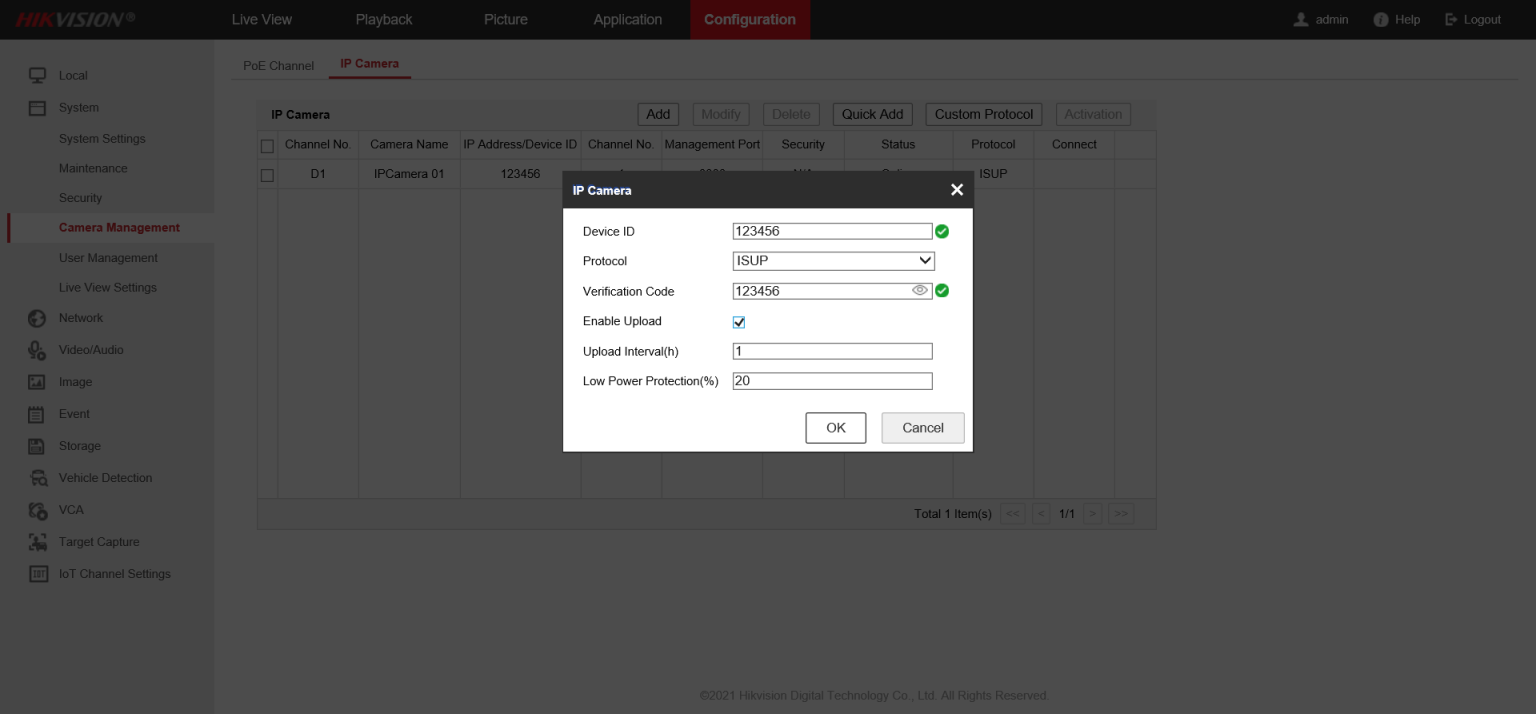Open the Protocol ISUP dropdown
Image resolution: width=1536 pixels, height=714 pixels.
(x=833, y=261)
